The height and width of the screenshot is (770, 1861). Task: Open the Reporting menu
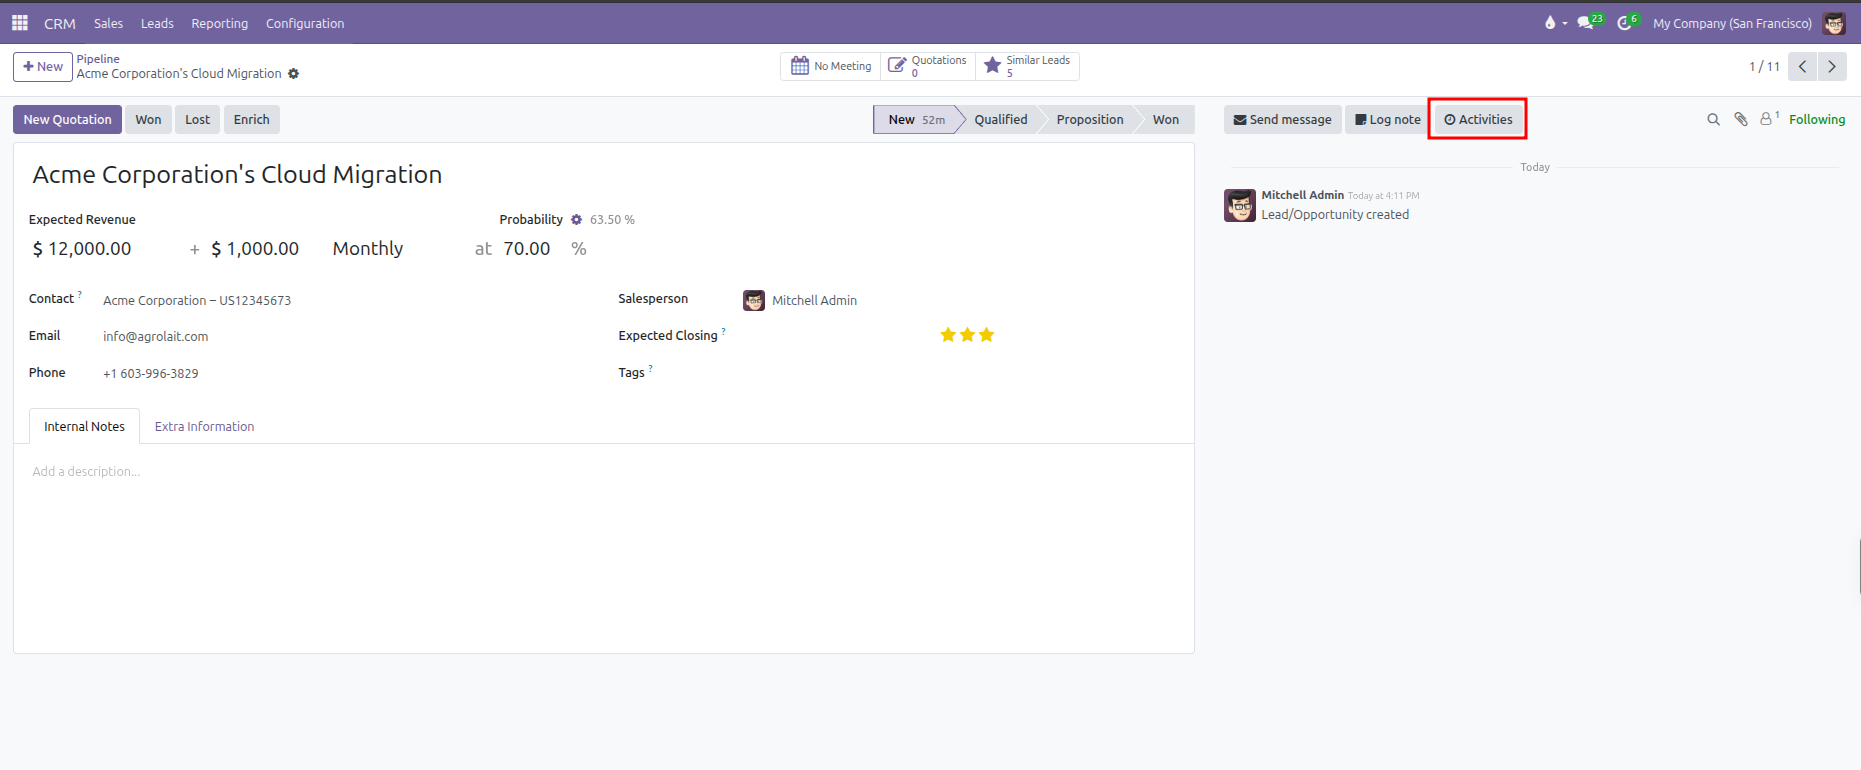[x=220, y=23]
